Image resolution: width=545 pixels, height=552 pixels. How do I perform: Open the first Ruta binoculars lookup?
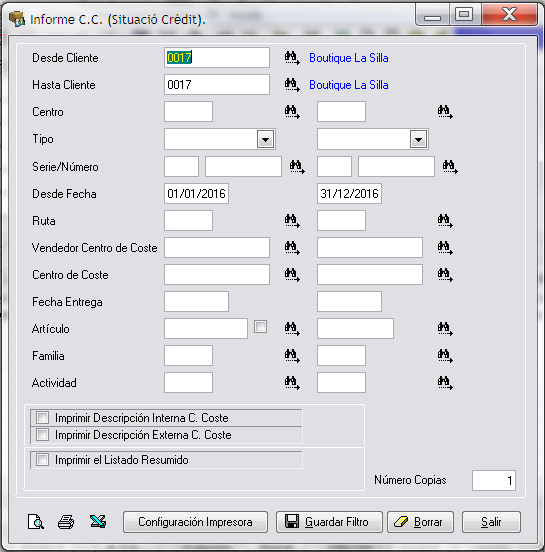pyautogui.click(x=292, y=221)
